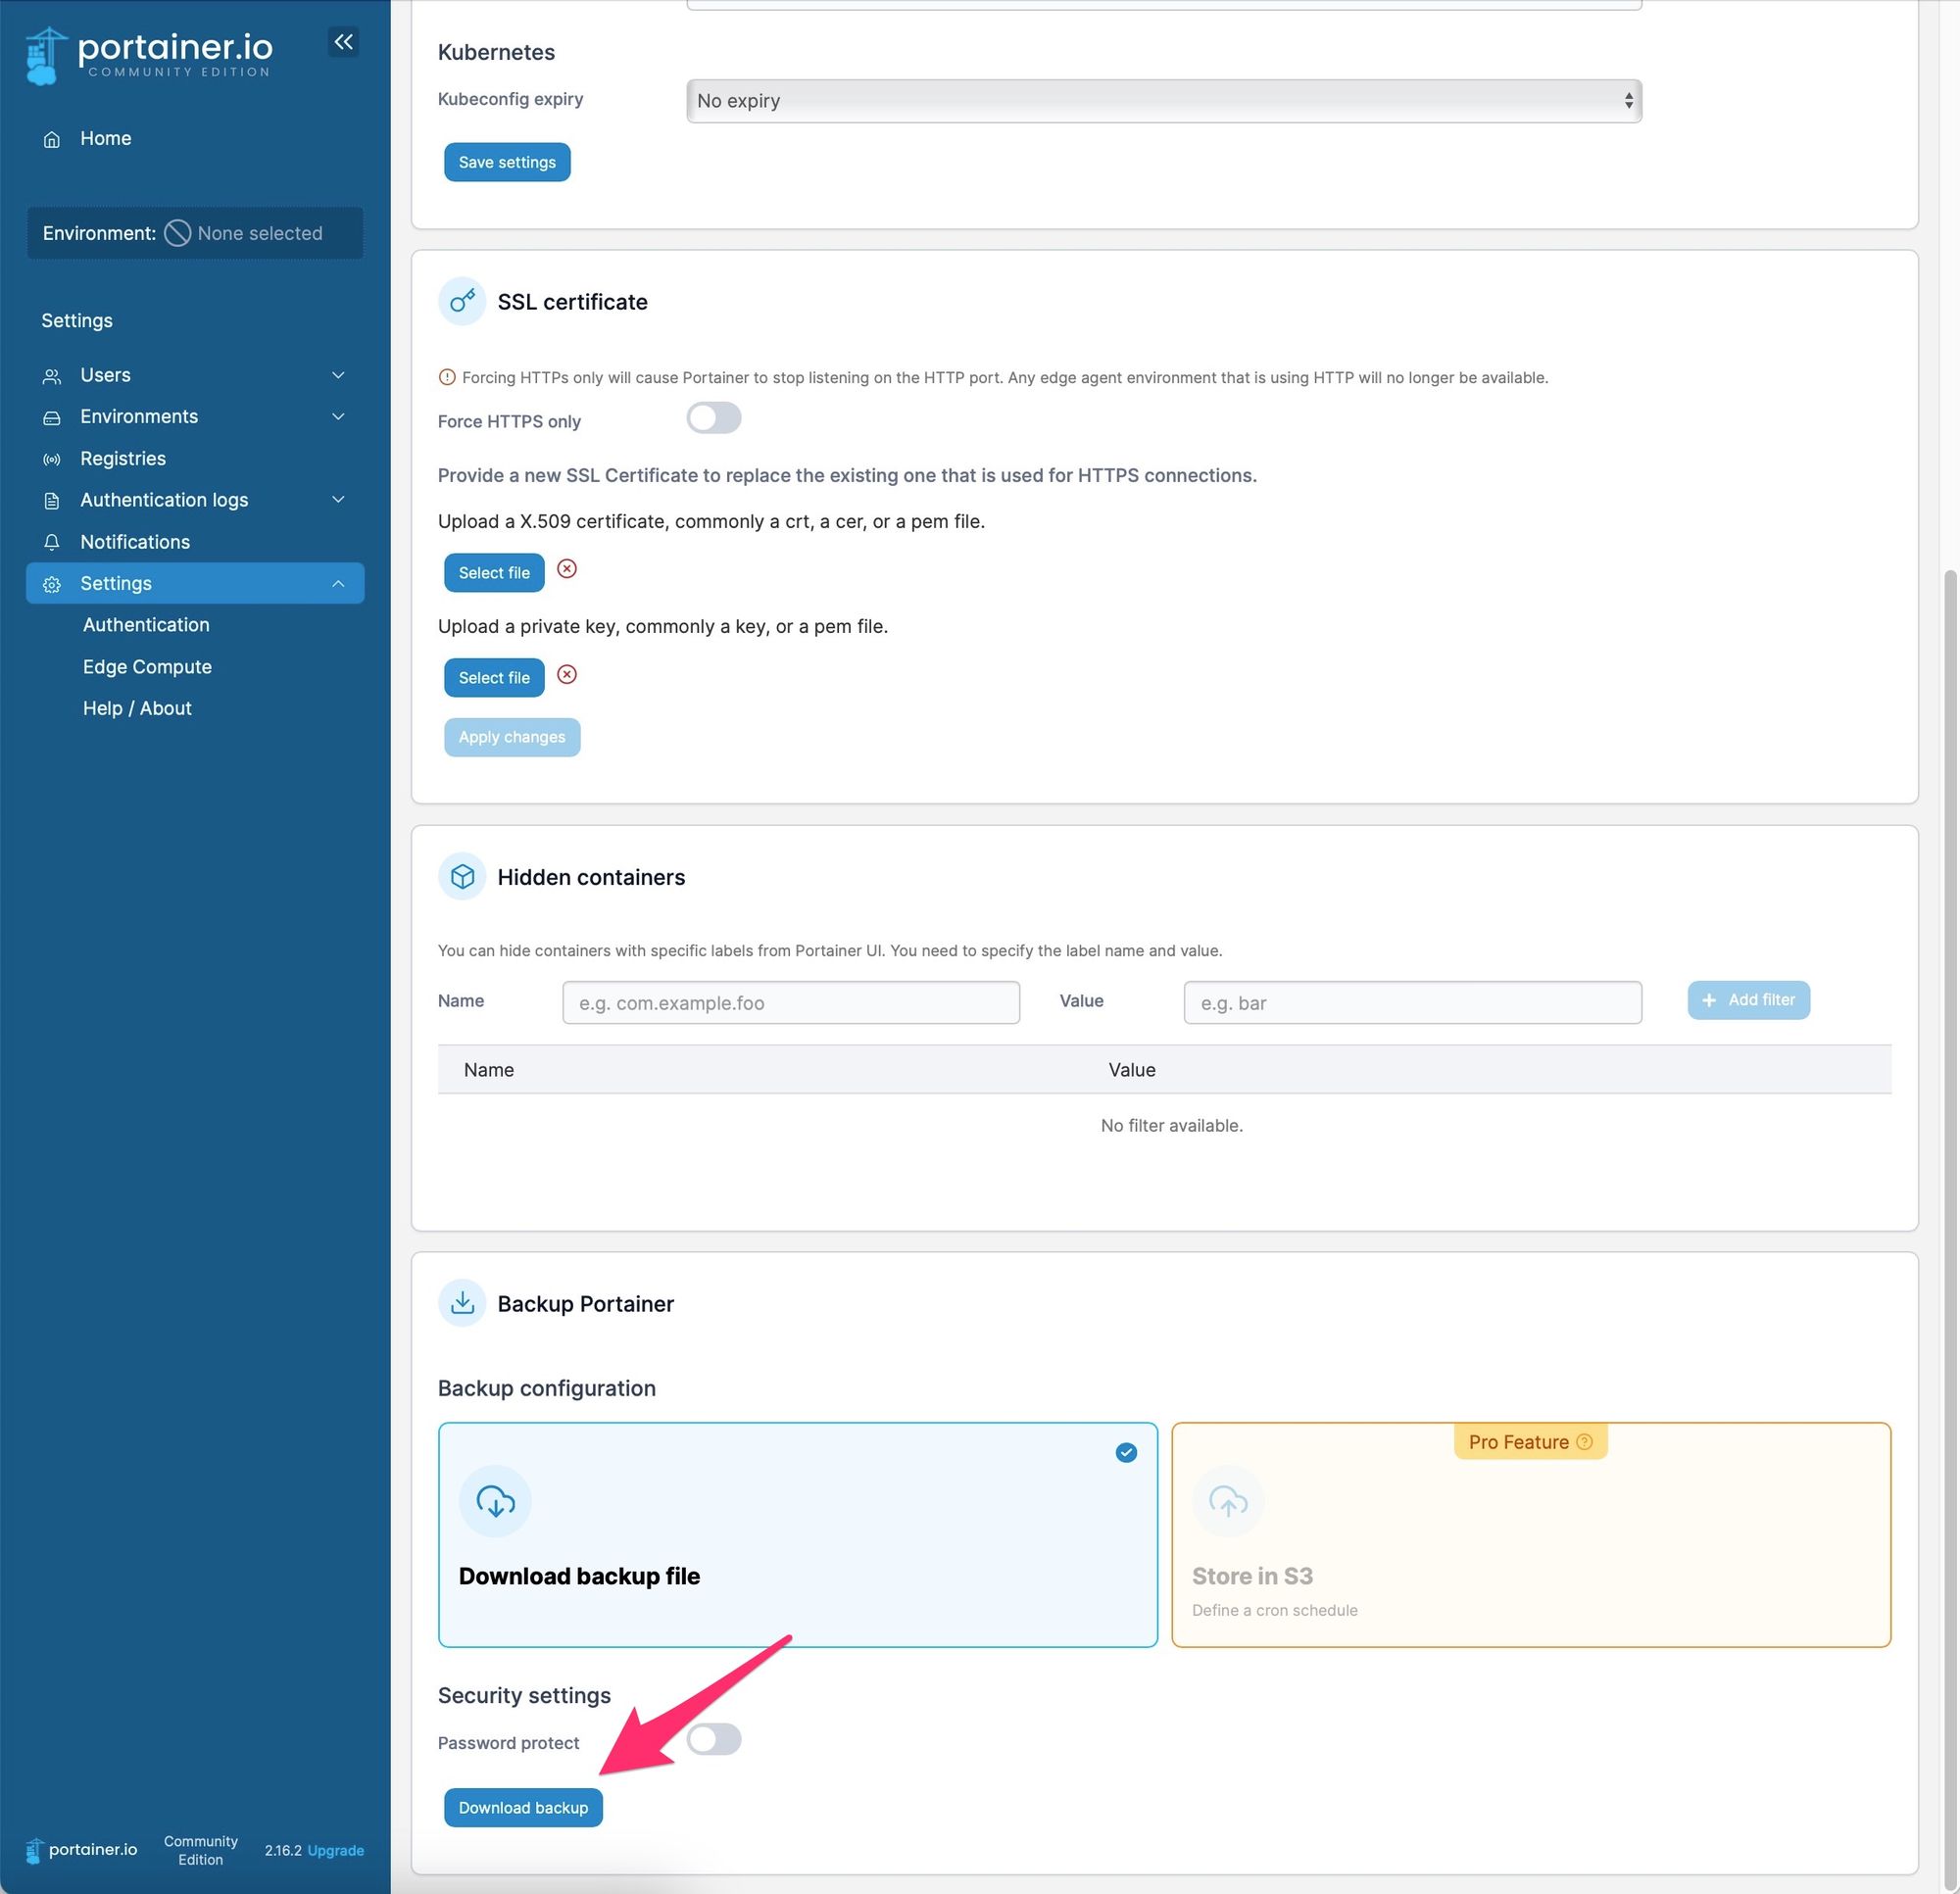Select Download backup file option card
This screenshot has width=1960, height=1894.
(x=798, y=1534)
